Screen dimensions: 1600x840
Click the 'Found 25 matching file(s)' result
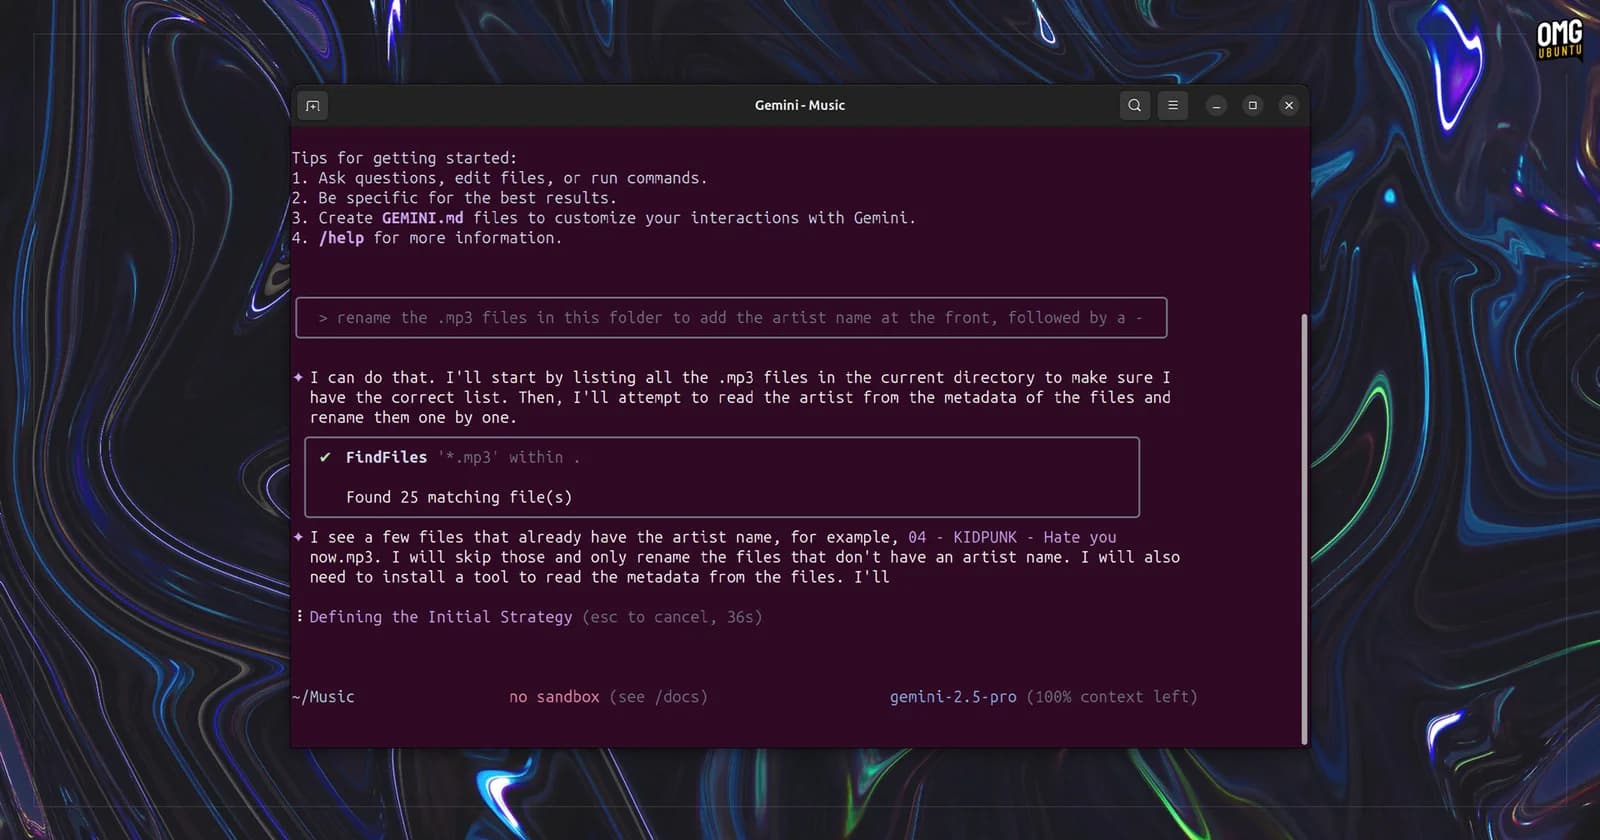pos(459,497)
